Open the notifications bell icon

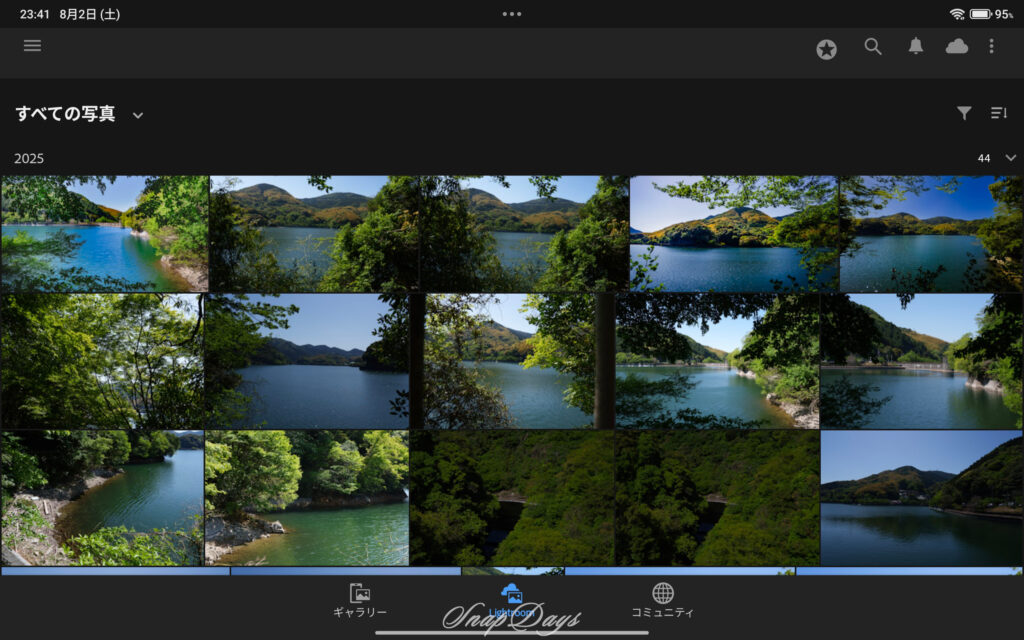914,46
